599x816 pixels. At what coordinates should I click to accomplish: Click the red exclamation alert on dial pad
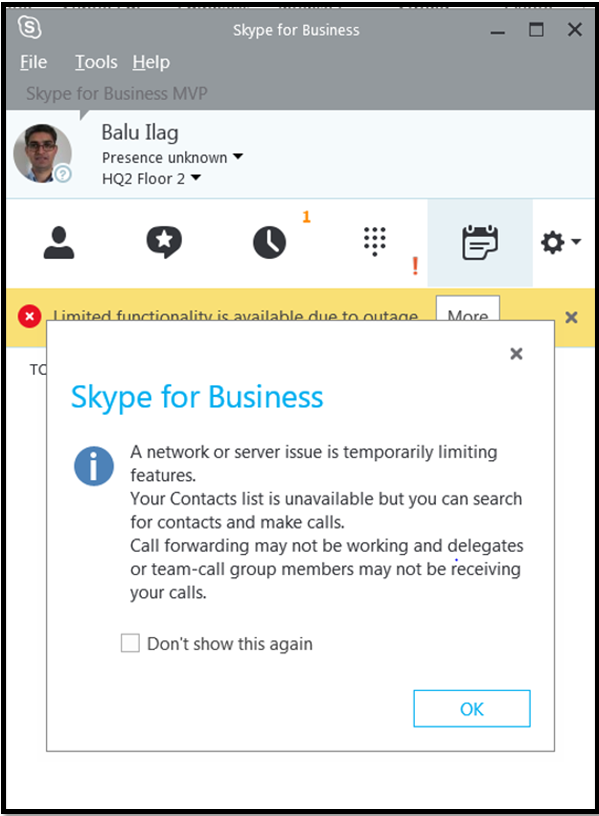(415, 265)
